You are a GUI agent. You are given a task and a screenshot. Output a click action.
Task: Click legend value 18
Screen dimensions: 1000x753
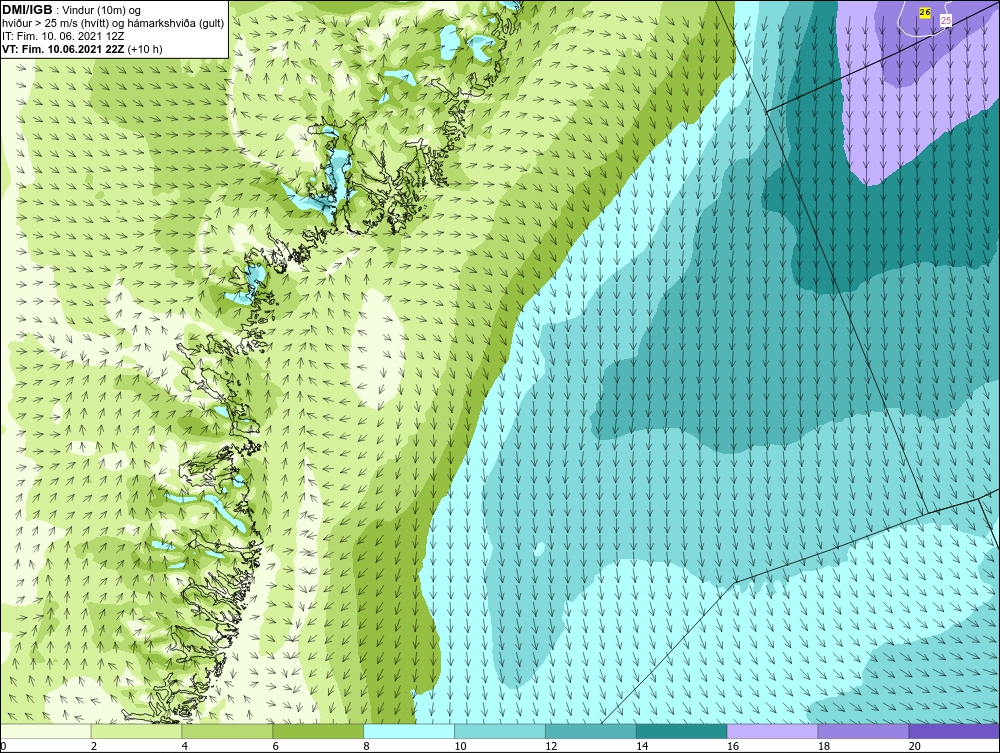[x=823, y=746]
